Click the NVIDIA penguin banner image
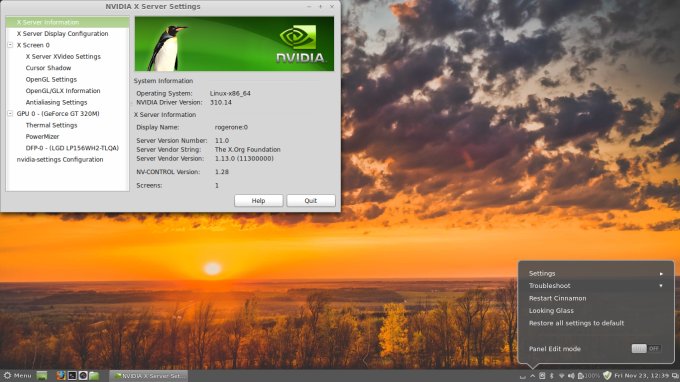 pyautogui.click(x=234, y=44)
